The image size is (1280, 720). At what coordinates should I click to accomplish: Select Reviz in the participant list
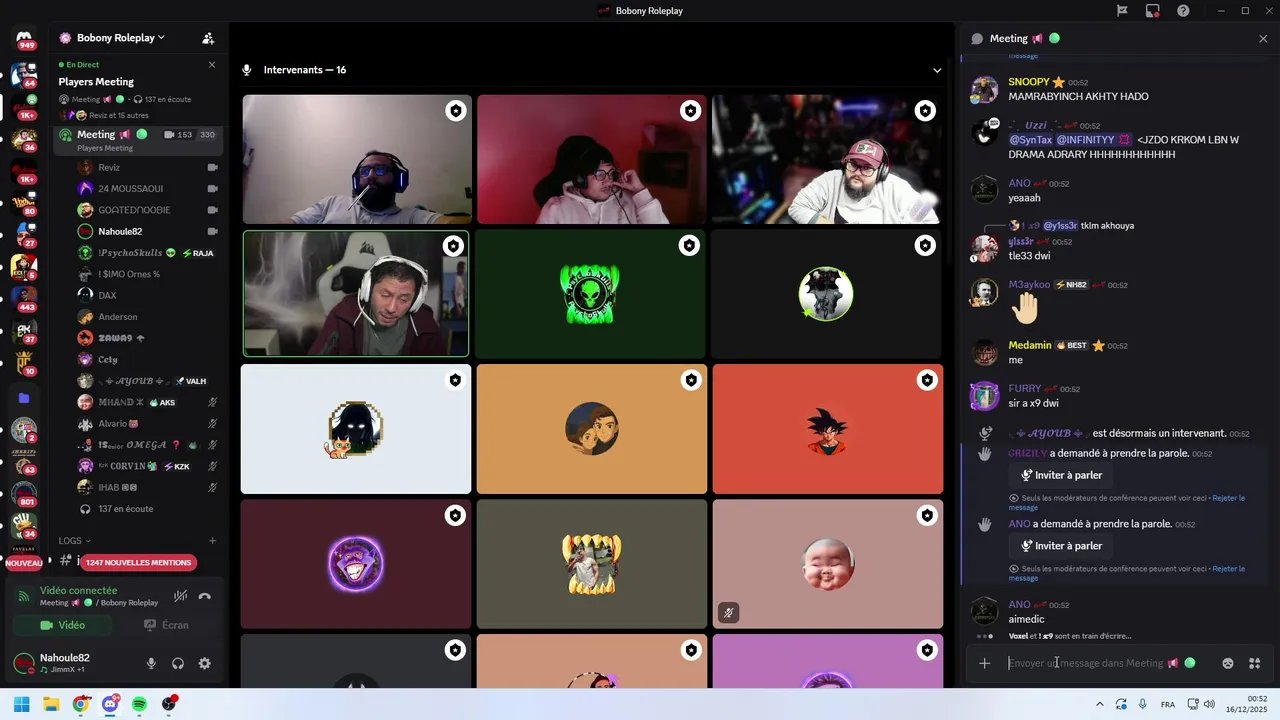[148, 167]
